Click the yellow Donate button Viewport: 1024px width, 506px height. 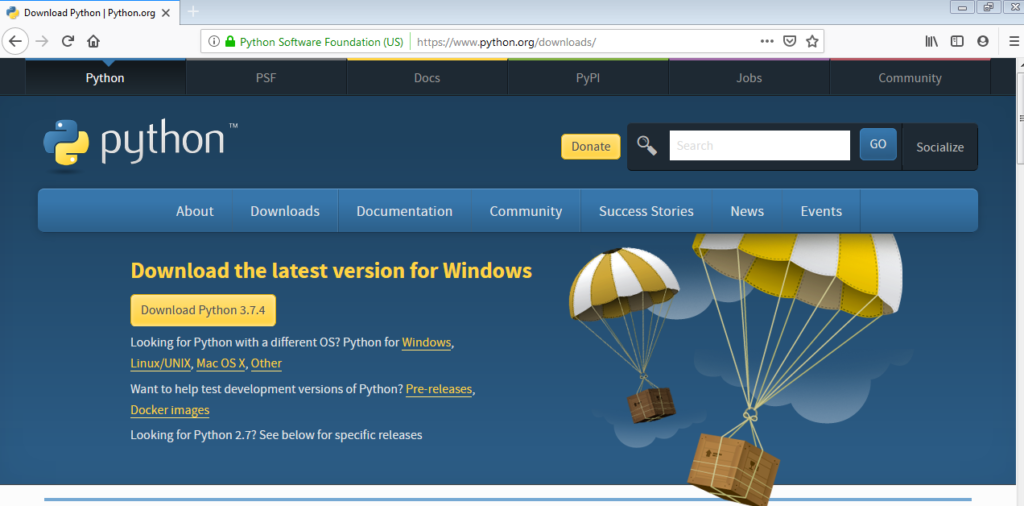(590, 146)
